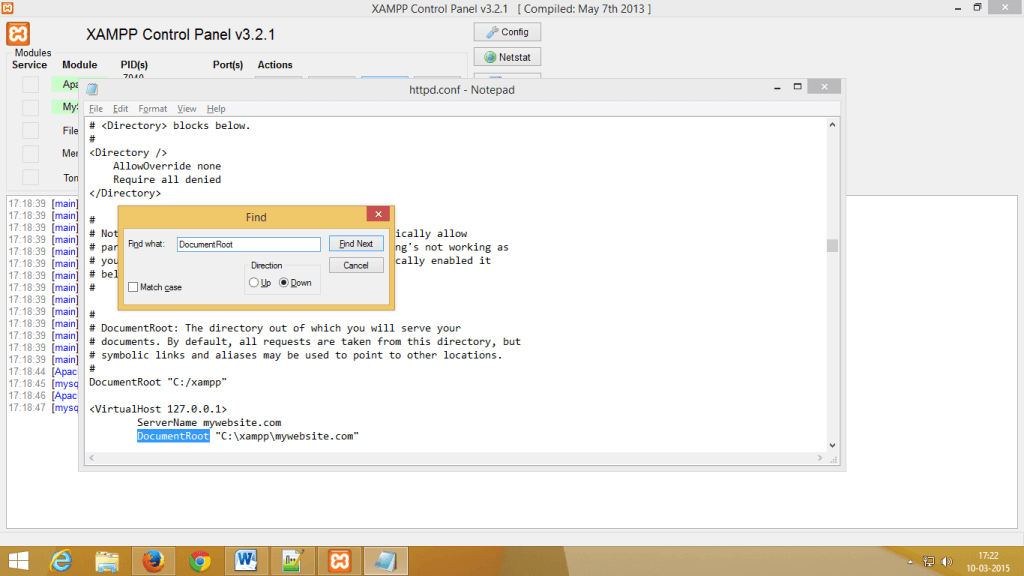Image resolution: width=1024 pixels, height=576 pixels.
Task: Open Netstat in XAMPP Control Panel
Action: click(507, 57)
